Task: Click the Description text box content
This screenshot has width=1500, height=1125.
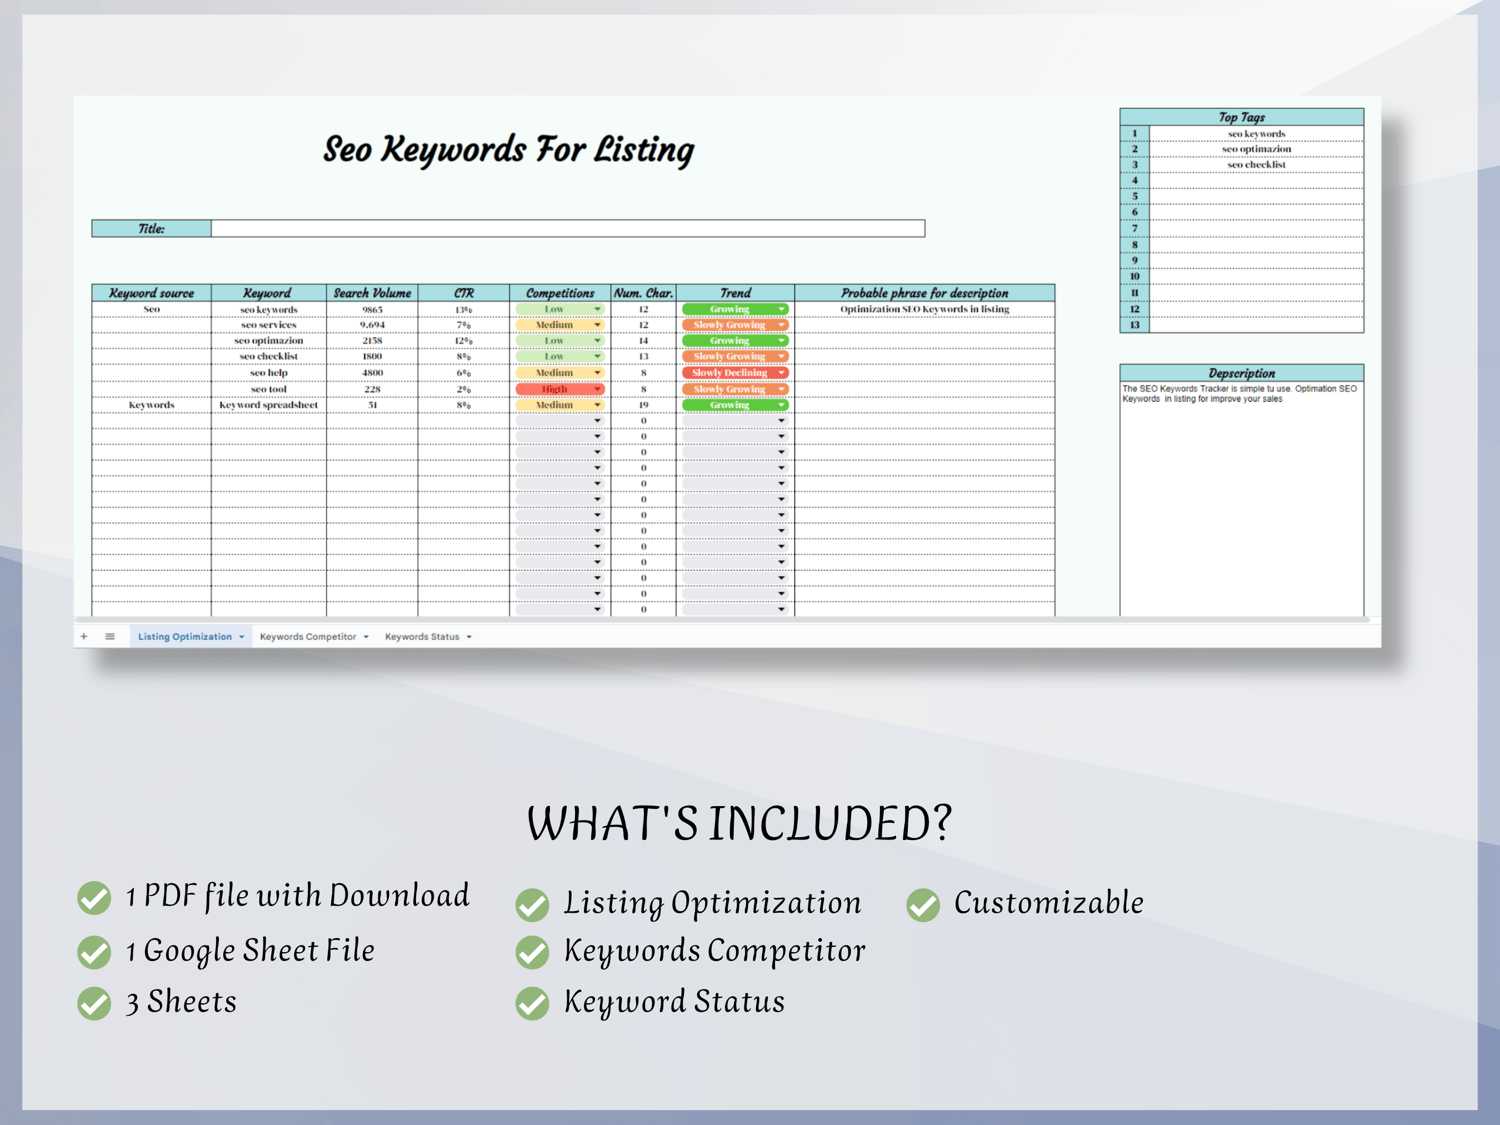Action: click(x=1241, y=498)
